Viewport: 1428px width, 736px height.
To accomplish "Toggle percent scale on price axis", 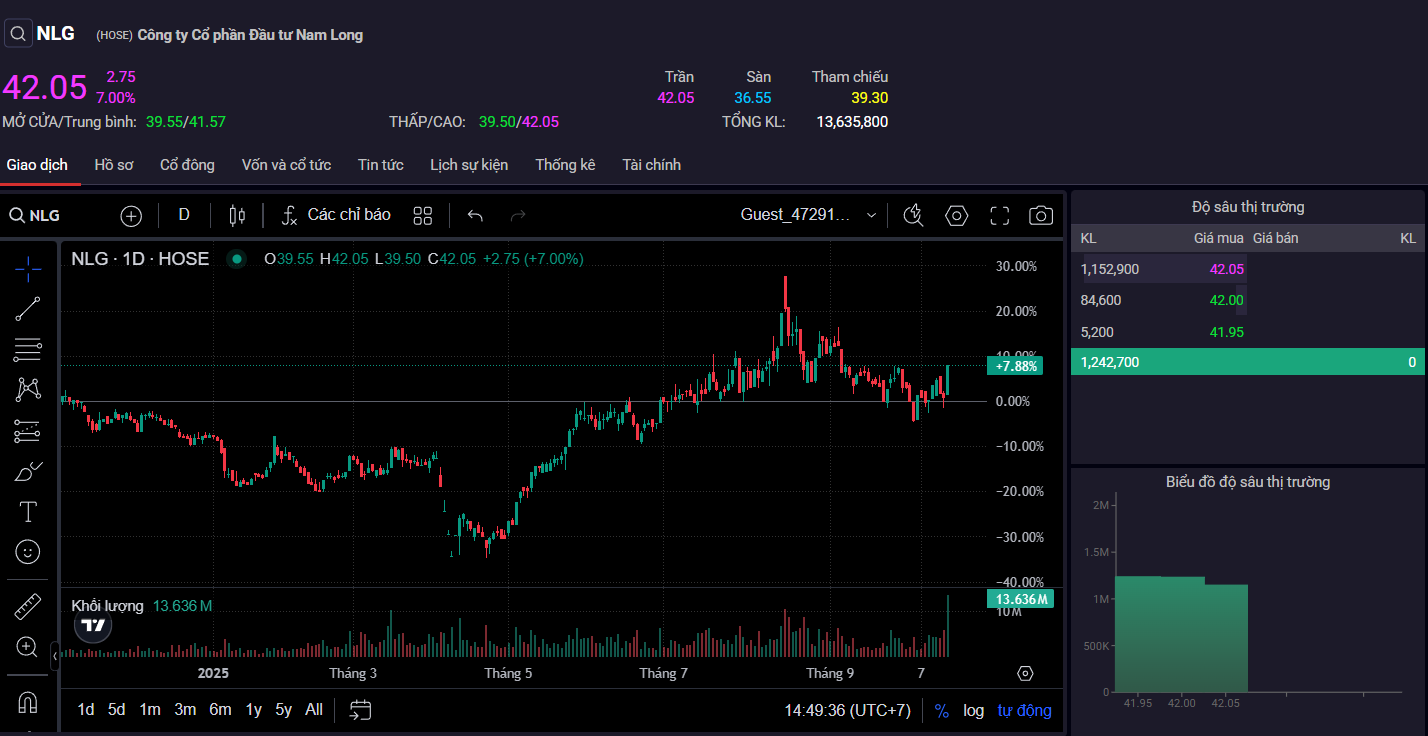I will (941, 710).
